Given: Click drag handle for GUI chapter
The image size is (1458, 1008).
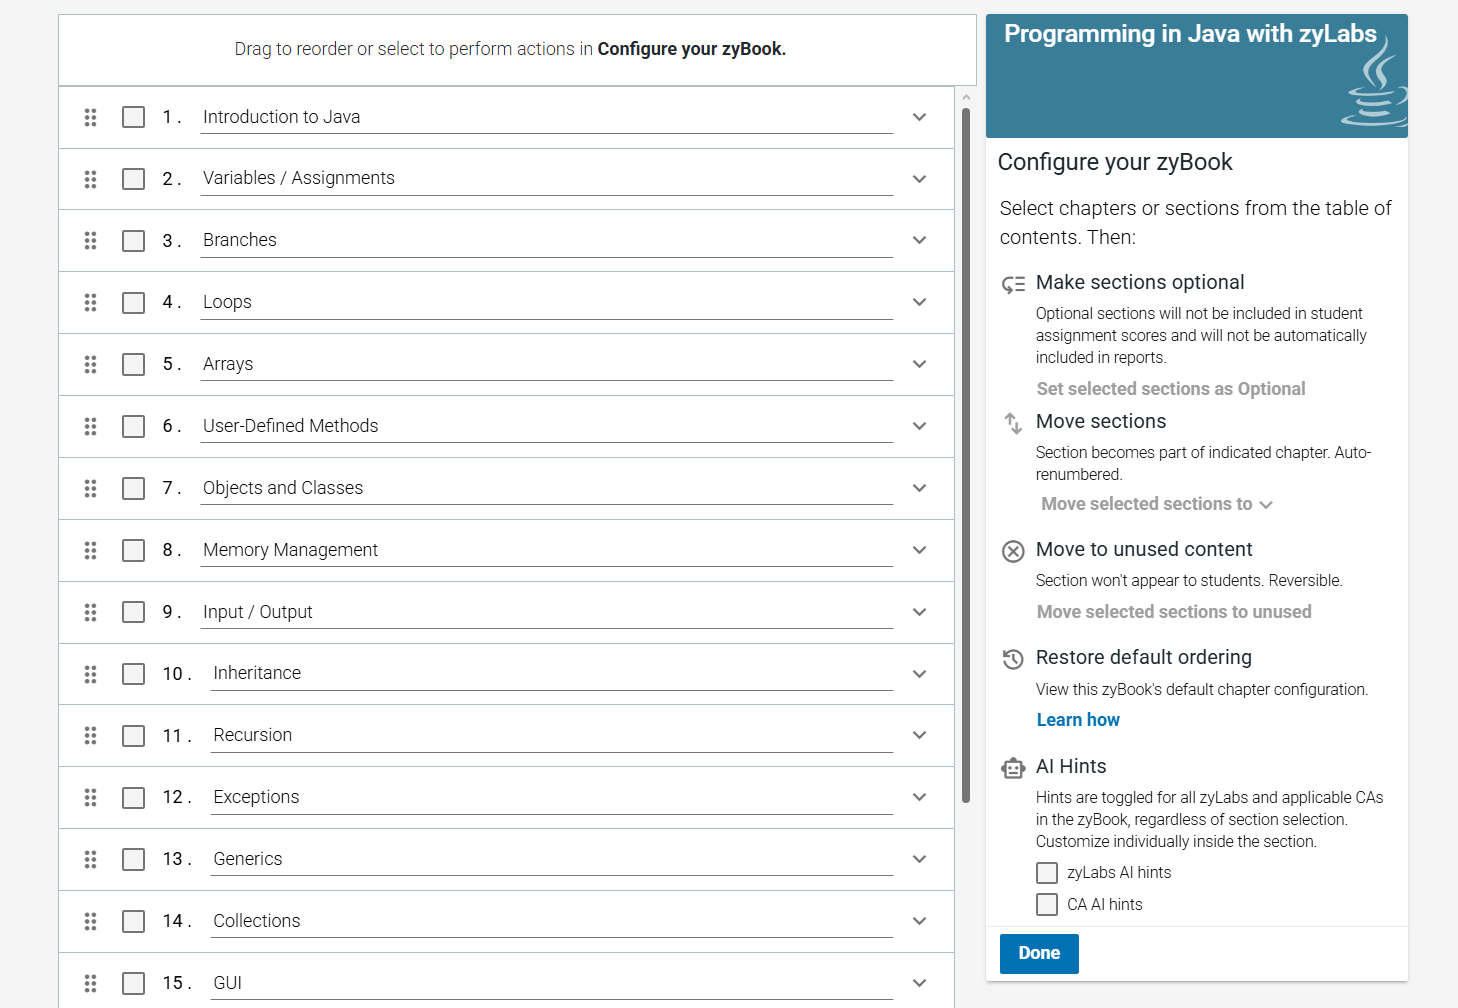Looking at the screenshot, I should tap(90, 983).
